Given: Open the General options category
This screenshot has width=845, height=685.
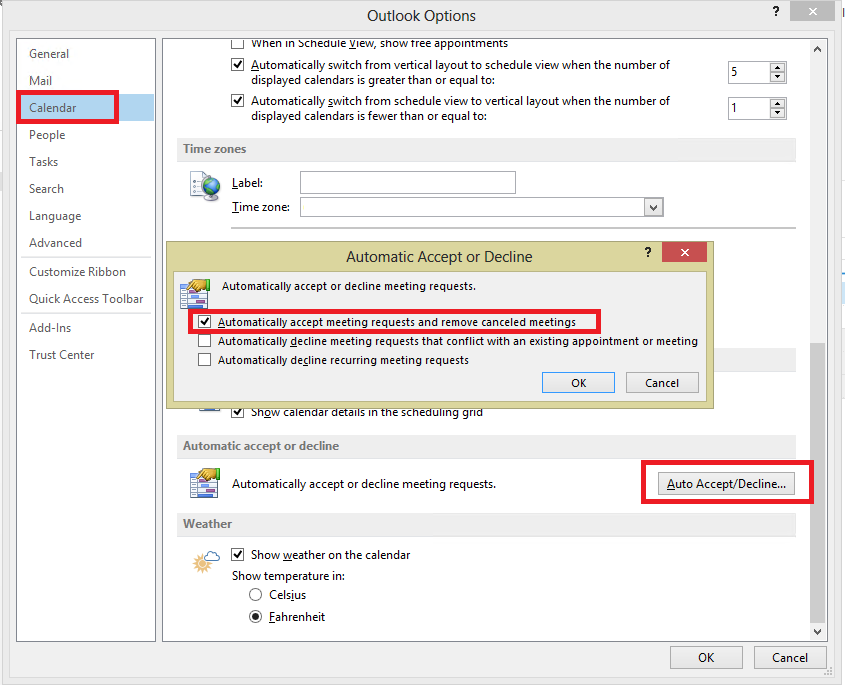Looking at the screenshot, I should (x=49, y=54).
